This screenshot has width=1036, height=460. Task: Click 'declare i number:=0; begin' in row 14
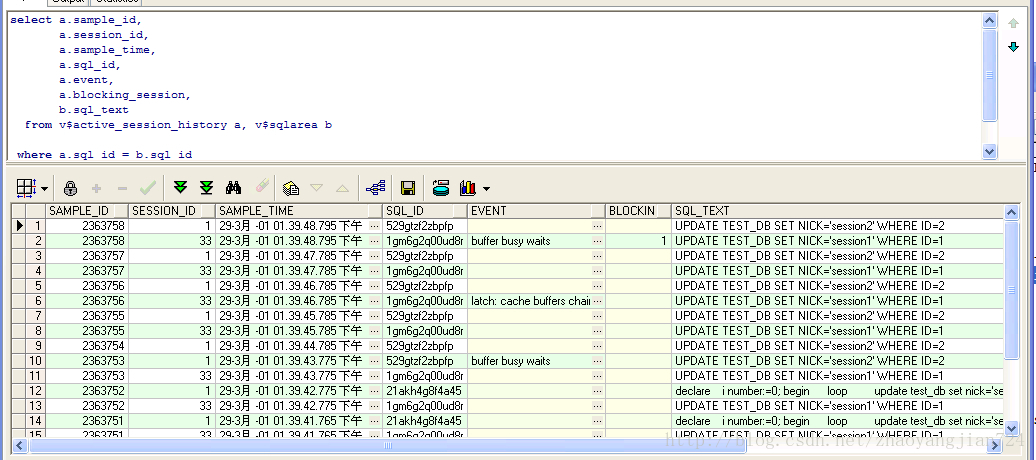pos(742,421)
